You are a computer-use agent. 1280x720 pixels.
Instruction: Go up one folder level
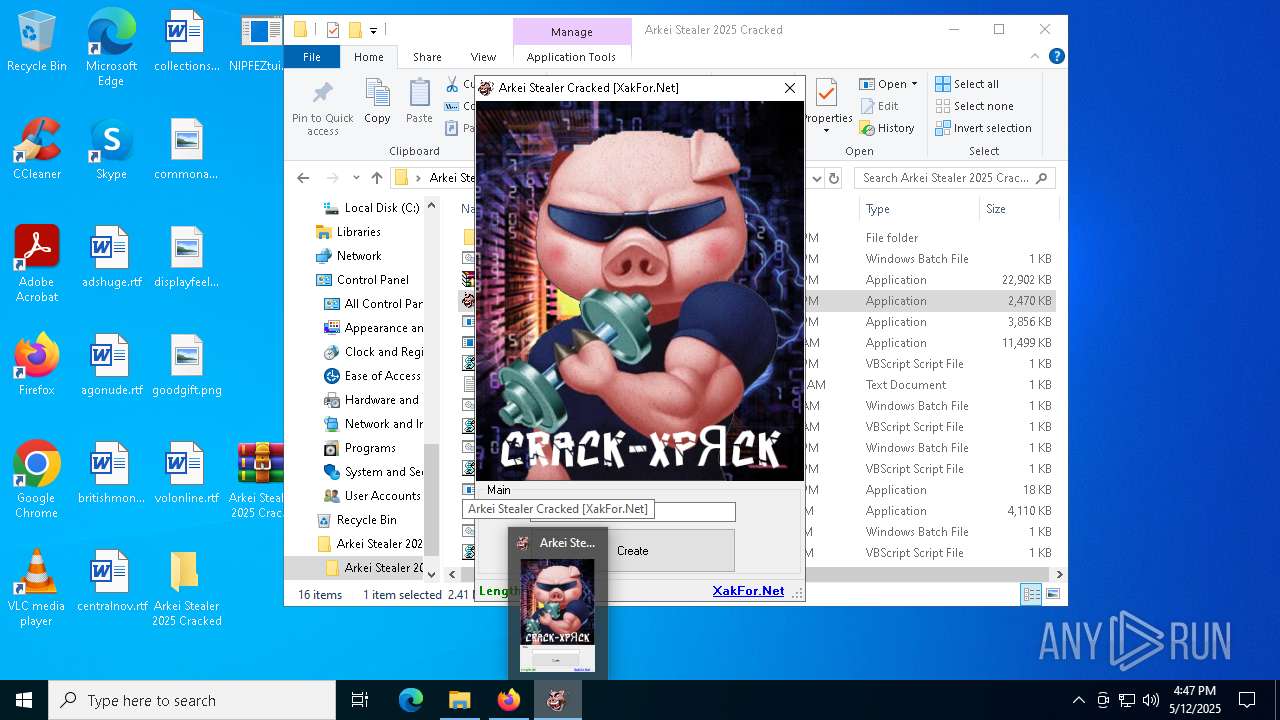click(x=376, y=178)
